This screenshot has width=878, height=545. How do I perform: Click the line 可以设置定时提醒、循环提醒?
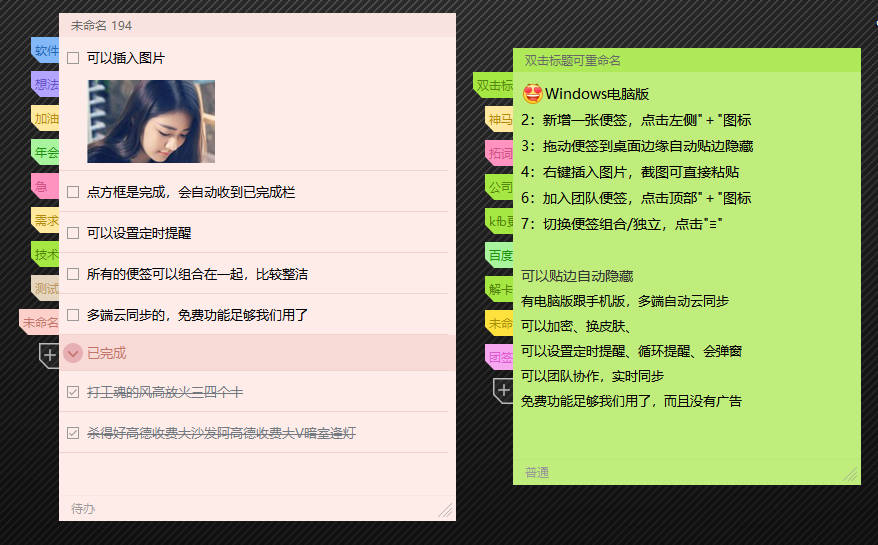pos(632,351)
